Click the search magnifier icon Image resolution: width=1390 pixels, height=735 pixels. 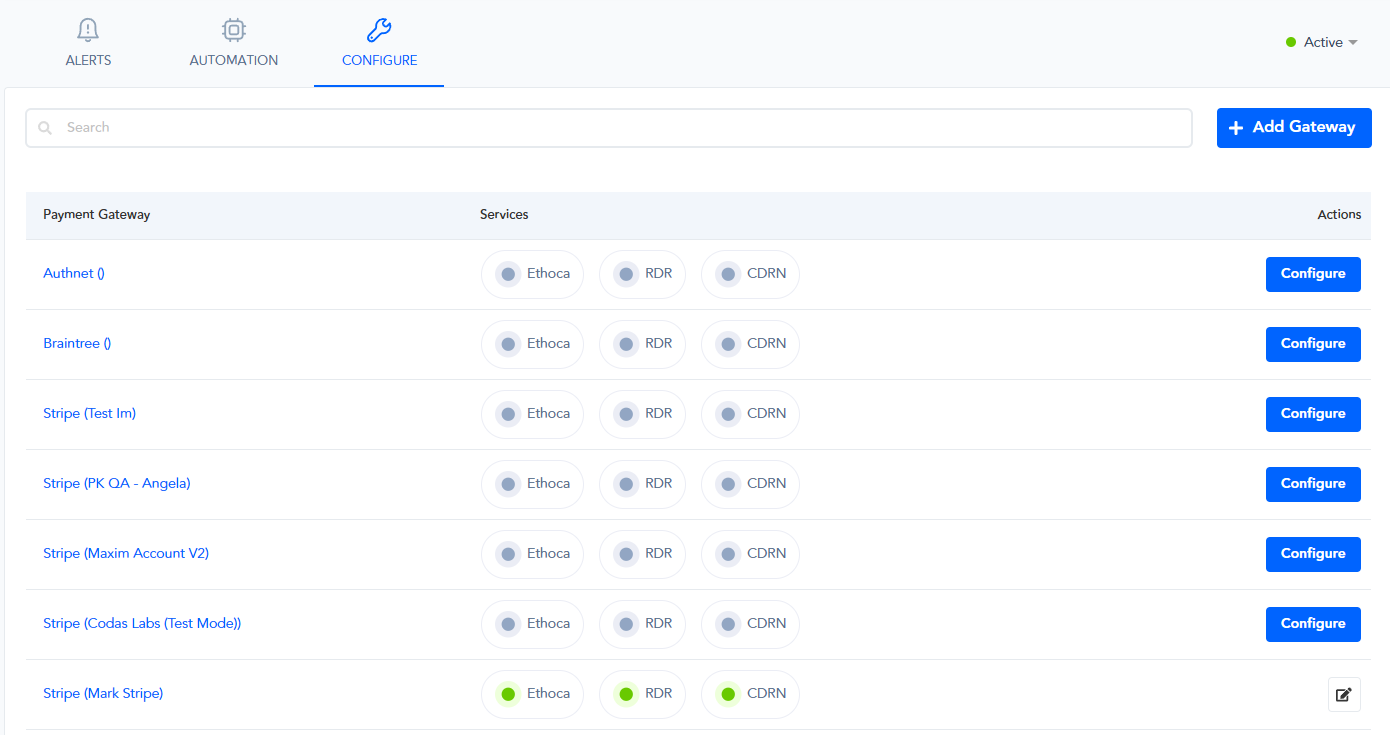[x=45, y=128]
